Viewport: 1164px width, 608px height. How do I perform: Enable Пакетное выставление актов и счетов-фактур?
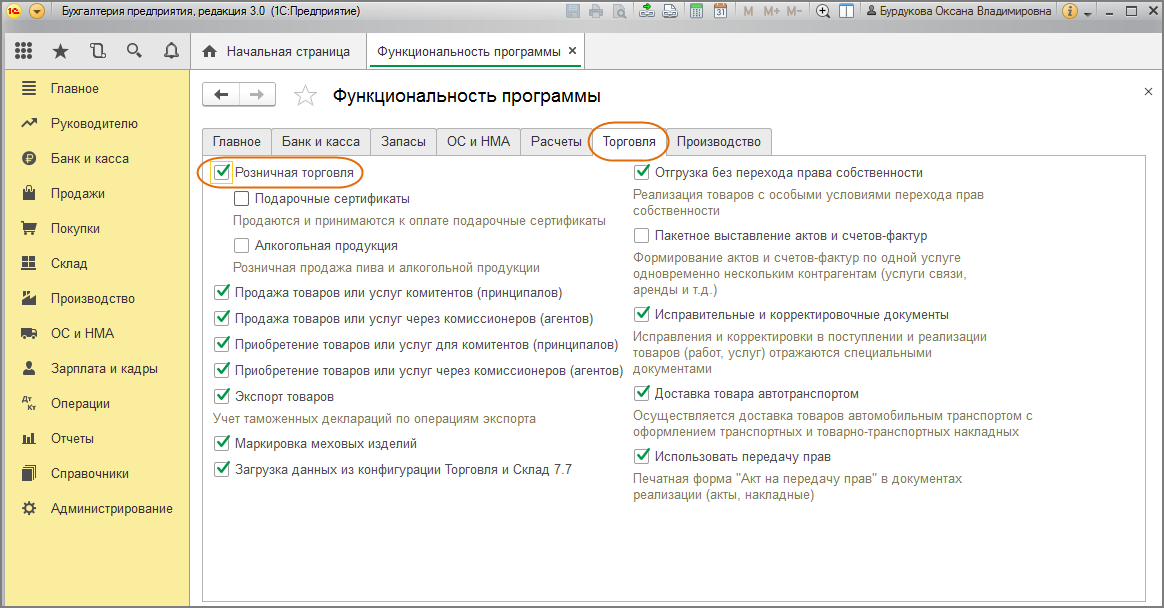click(641, 235)
